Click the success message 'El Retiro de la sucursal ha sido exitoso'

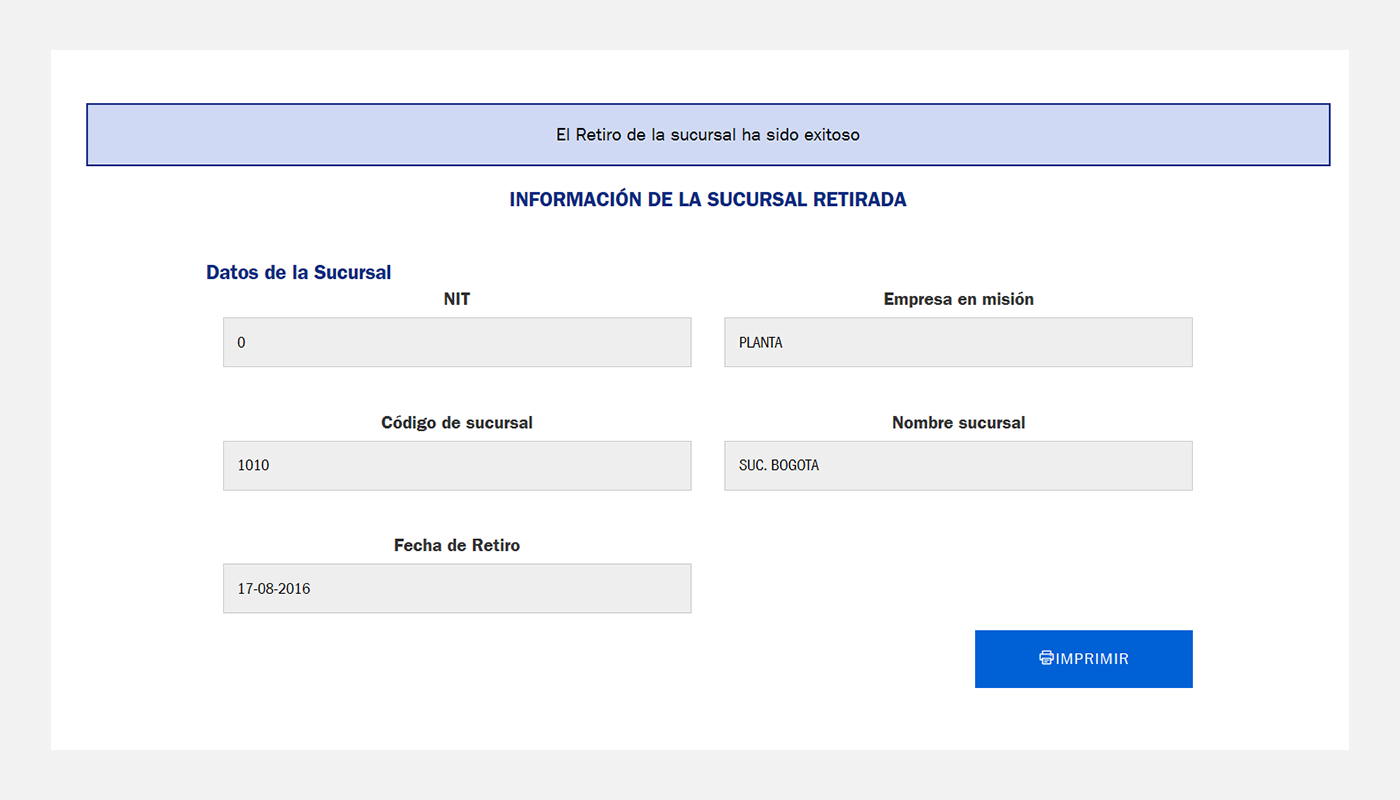pos(708,134)
